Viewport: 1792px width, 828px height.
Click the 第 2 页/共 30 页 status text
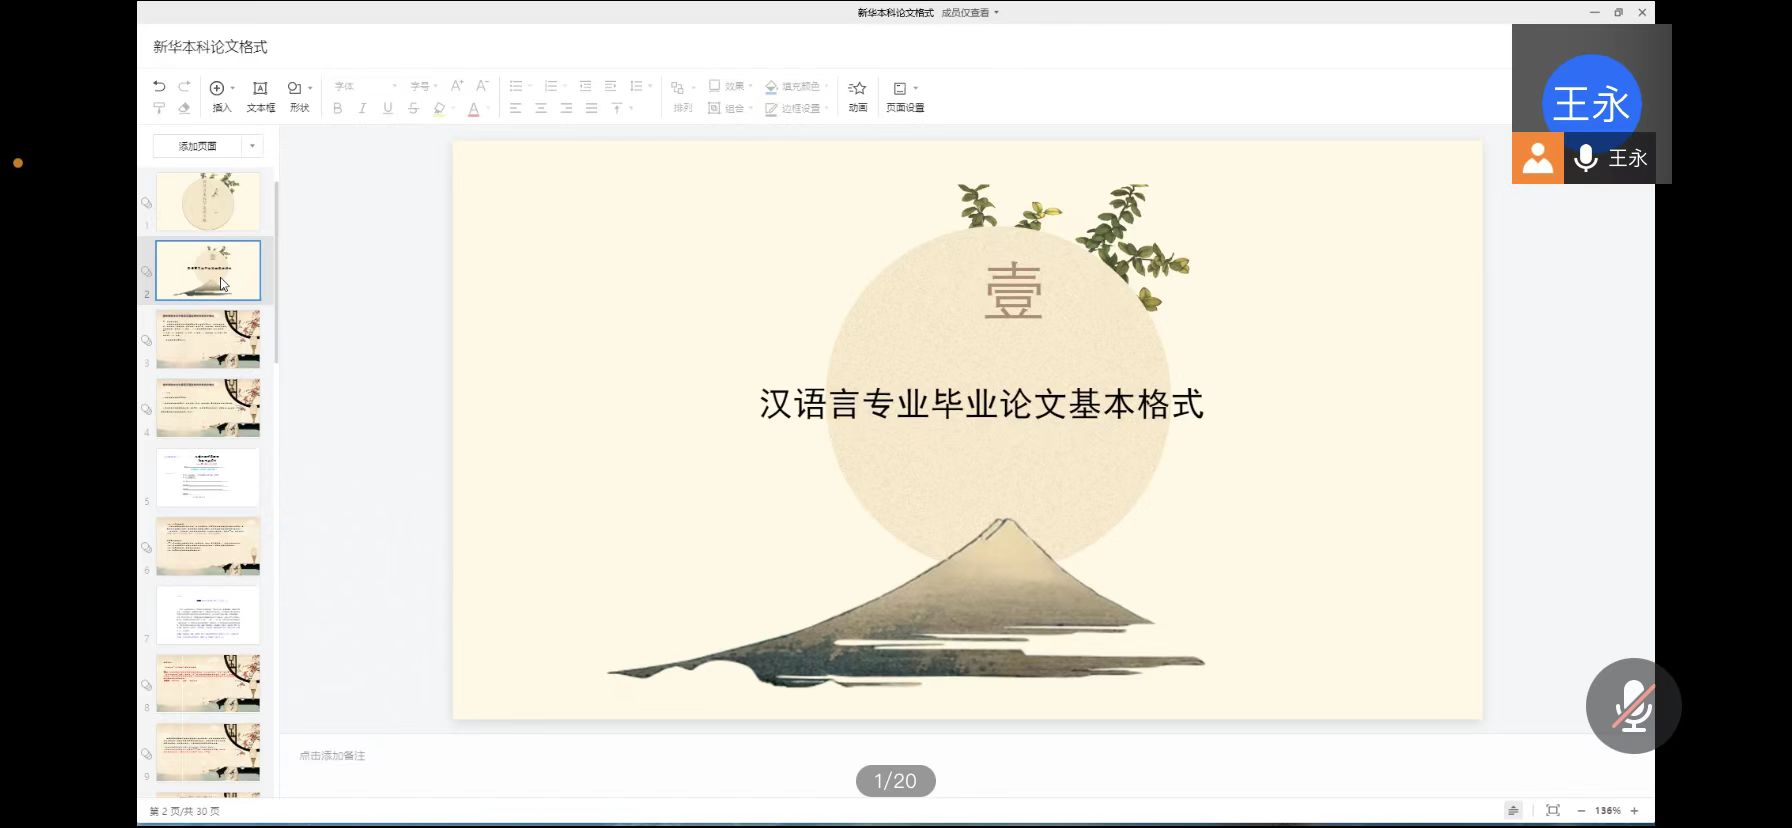coord(185,811)
